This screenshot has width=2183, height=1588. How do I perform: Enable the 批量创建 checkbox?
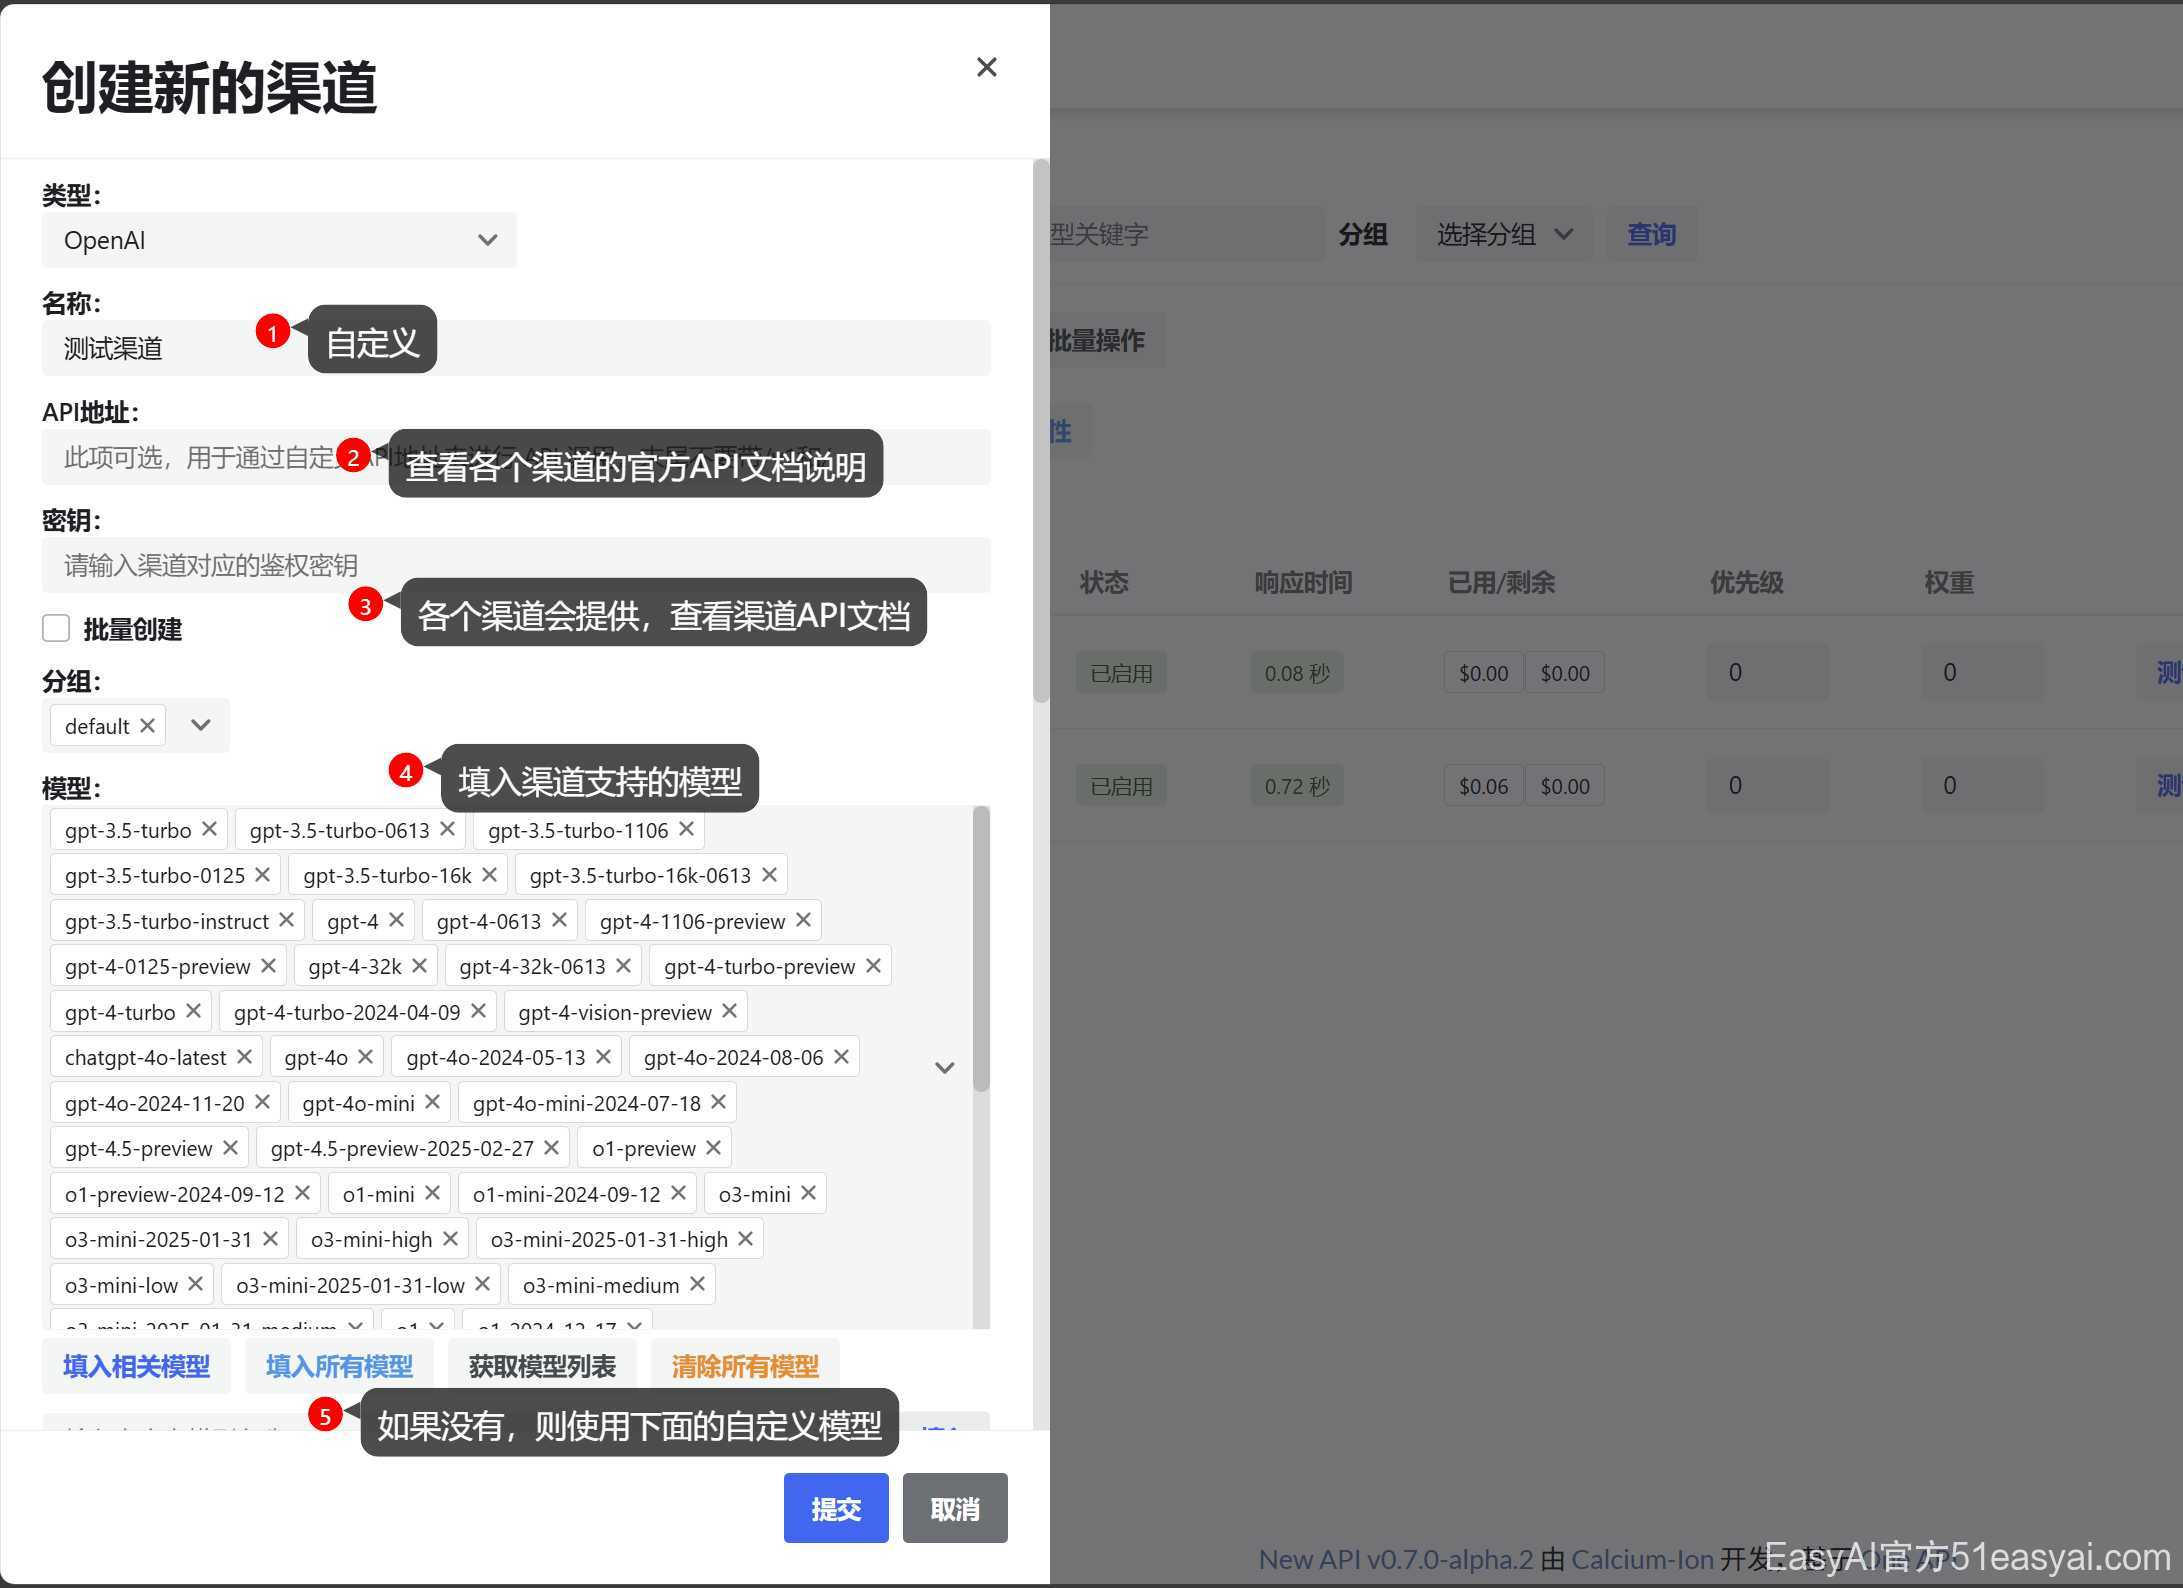pyautogui.click(x=56, y=628)
